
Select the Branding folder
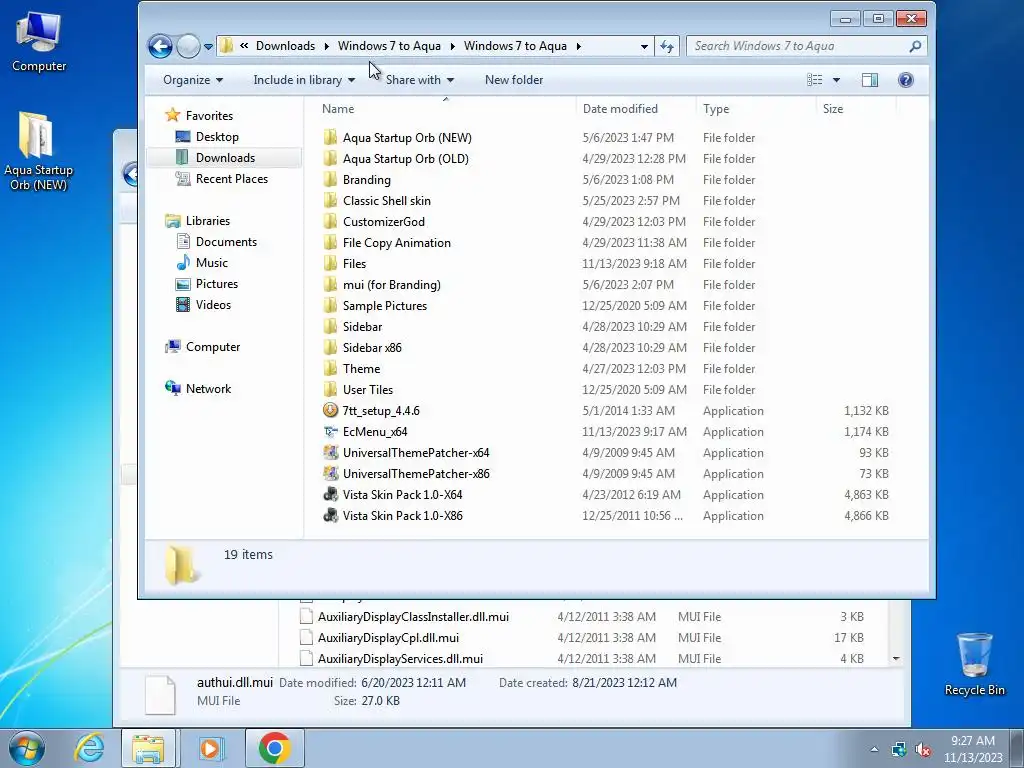[x=366, y=180]
